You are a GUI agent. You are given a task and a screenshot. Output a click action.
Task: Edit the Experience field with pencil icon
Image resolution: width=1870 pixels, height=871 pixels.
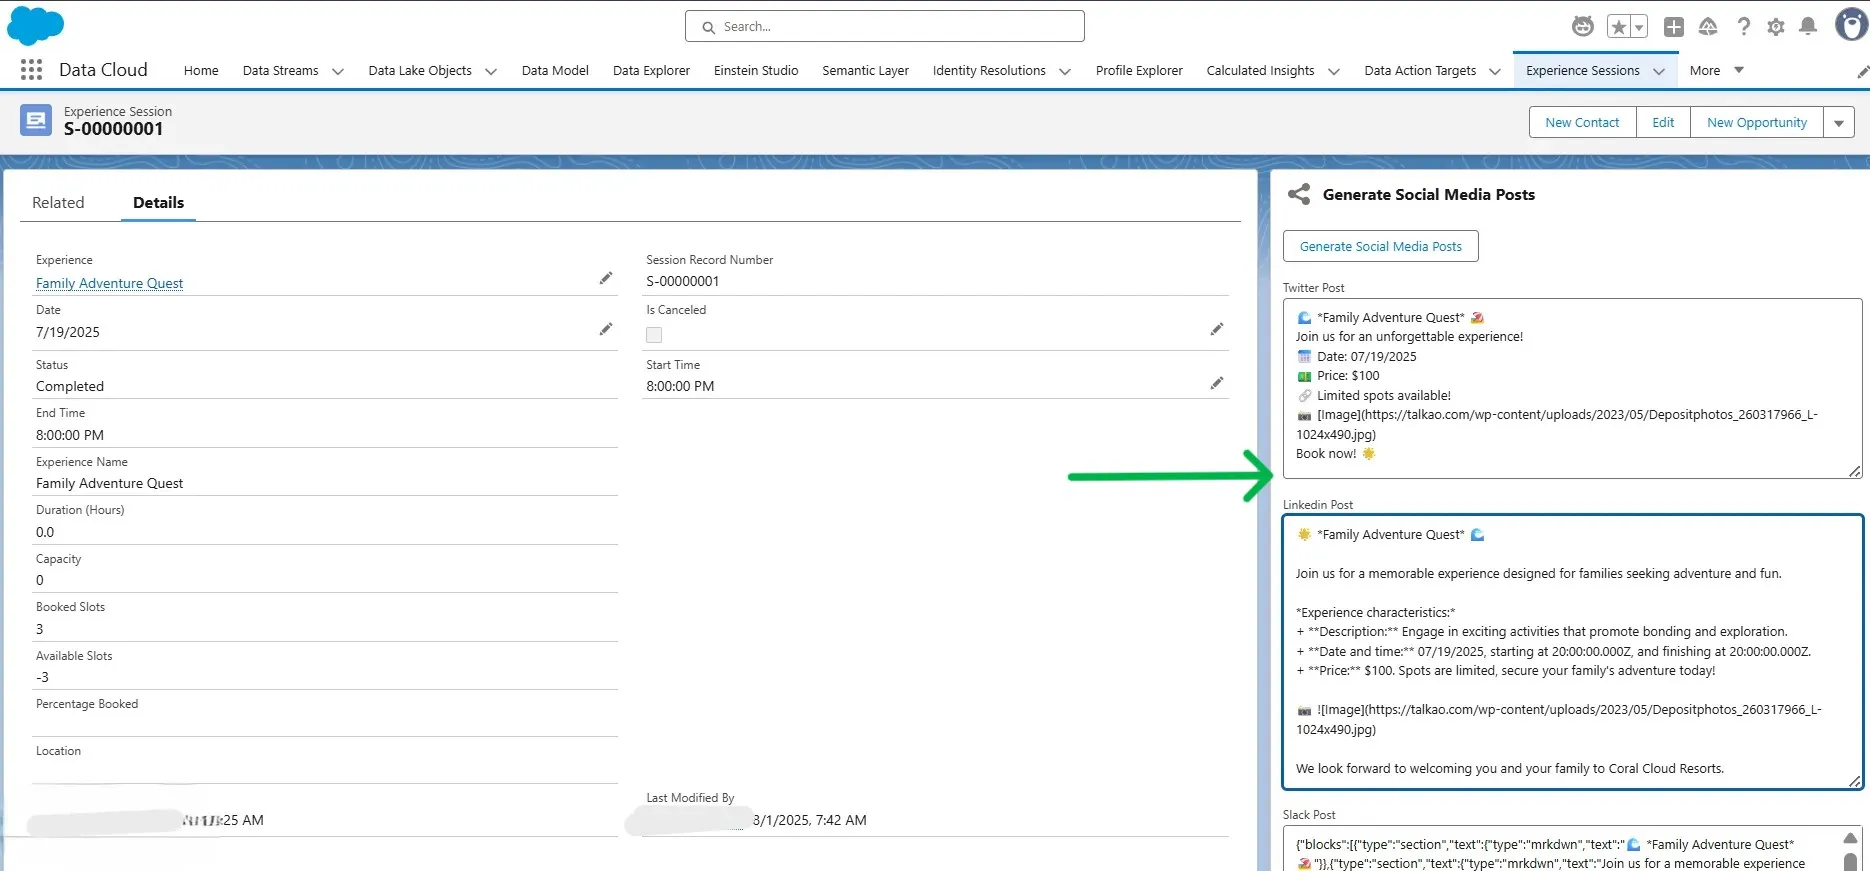coord(605,279)
